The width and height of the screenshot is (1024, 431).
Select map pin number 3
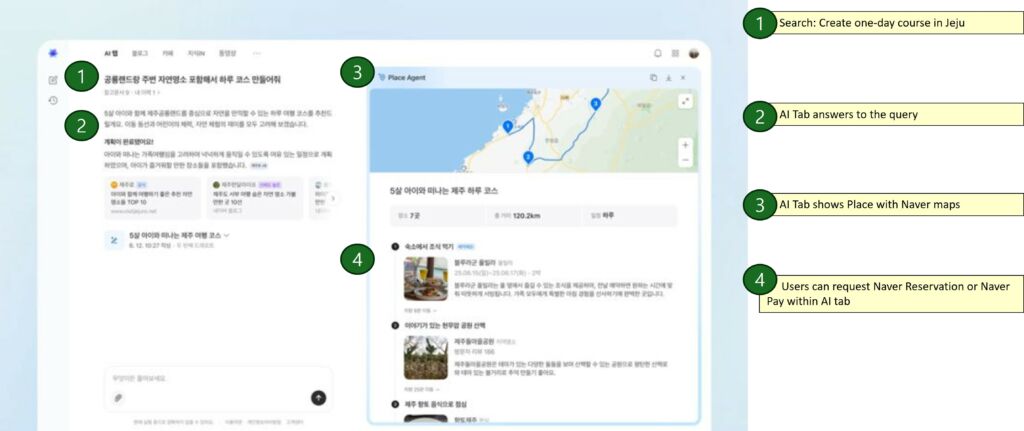[x=595, y=104]
